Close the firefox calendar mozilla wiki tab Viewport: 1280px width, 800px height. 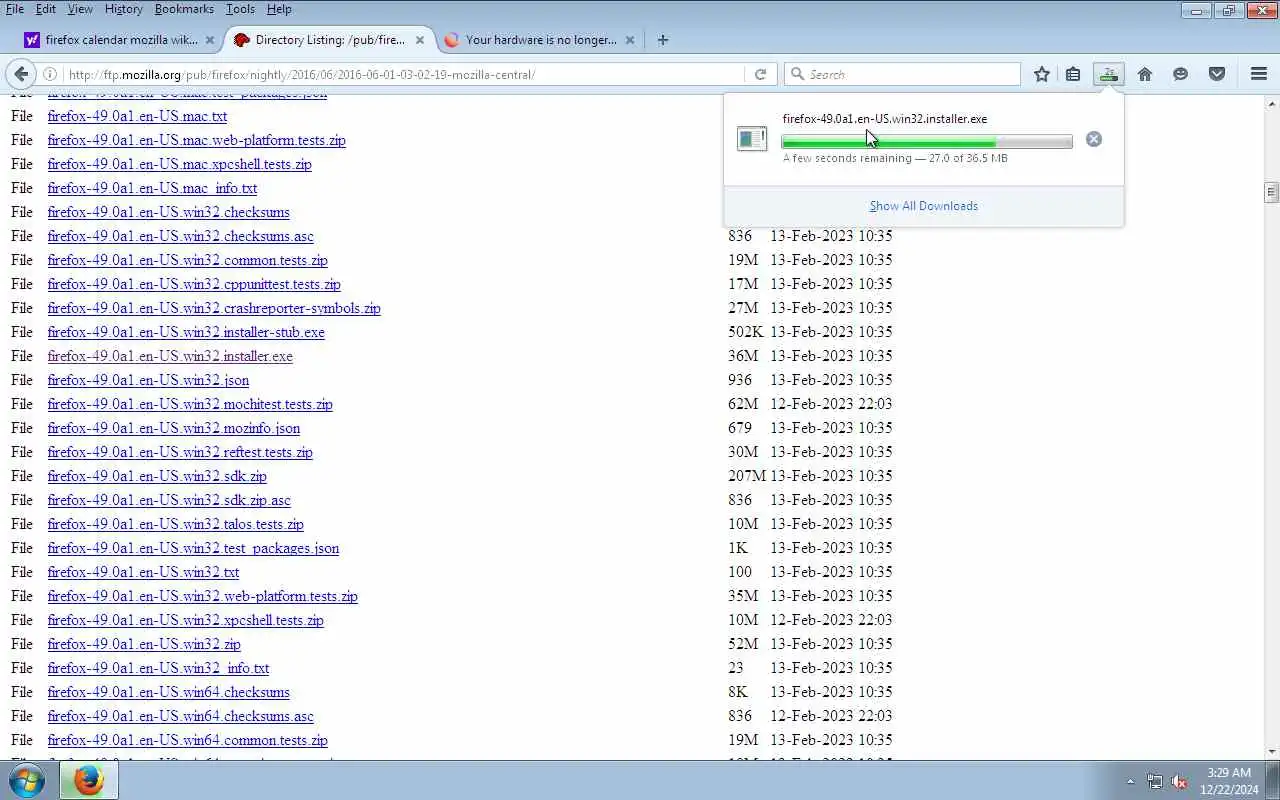coord(210,40)
